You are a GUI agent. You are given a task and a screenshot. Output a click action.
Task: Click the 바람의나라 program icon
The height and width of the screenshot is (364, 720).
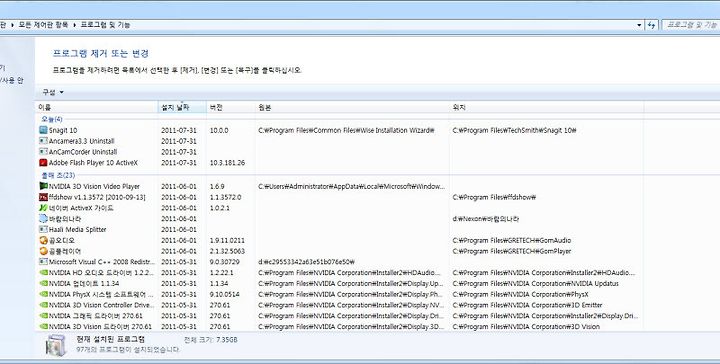pyautogui.click(x=43, y=219)
